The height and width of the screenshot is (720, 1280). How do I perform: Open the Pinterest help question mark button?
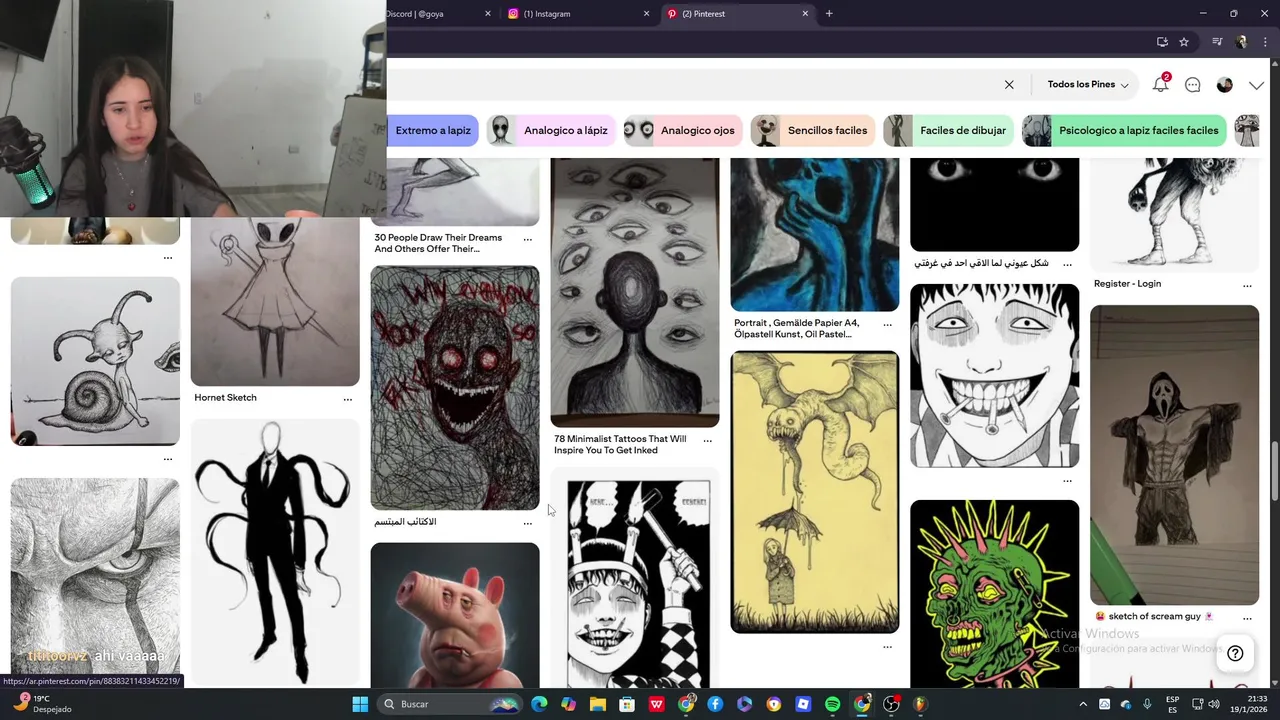pos(1235,653)
